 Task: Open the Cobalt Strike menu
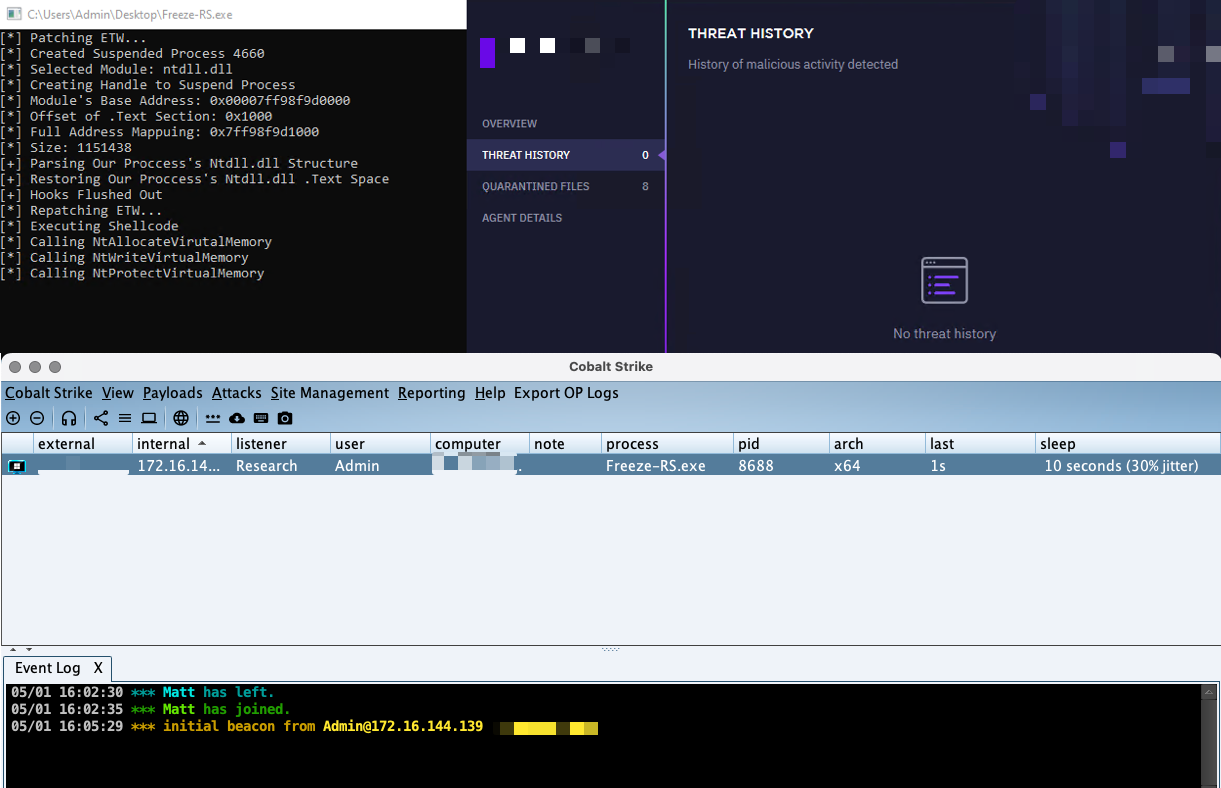click(x=49, y=393)
